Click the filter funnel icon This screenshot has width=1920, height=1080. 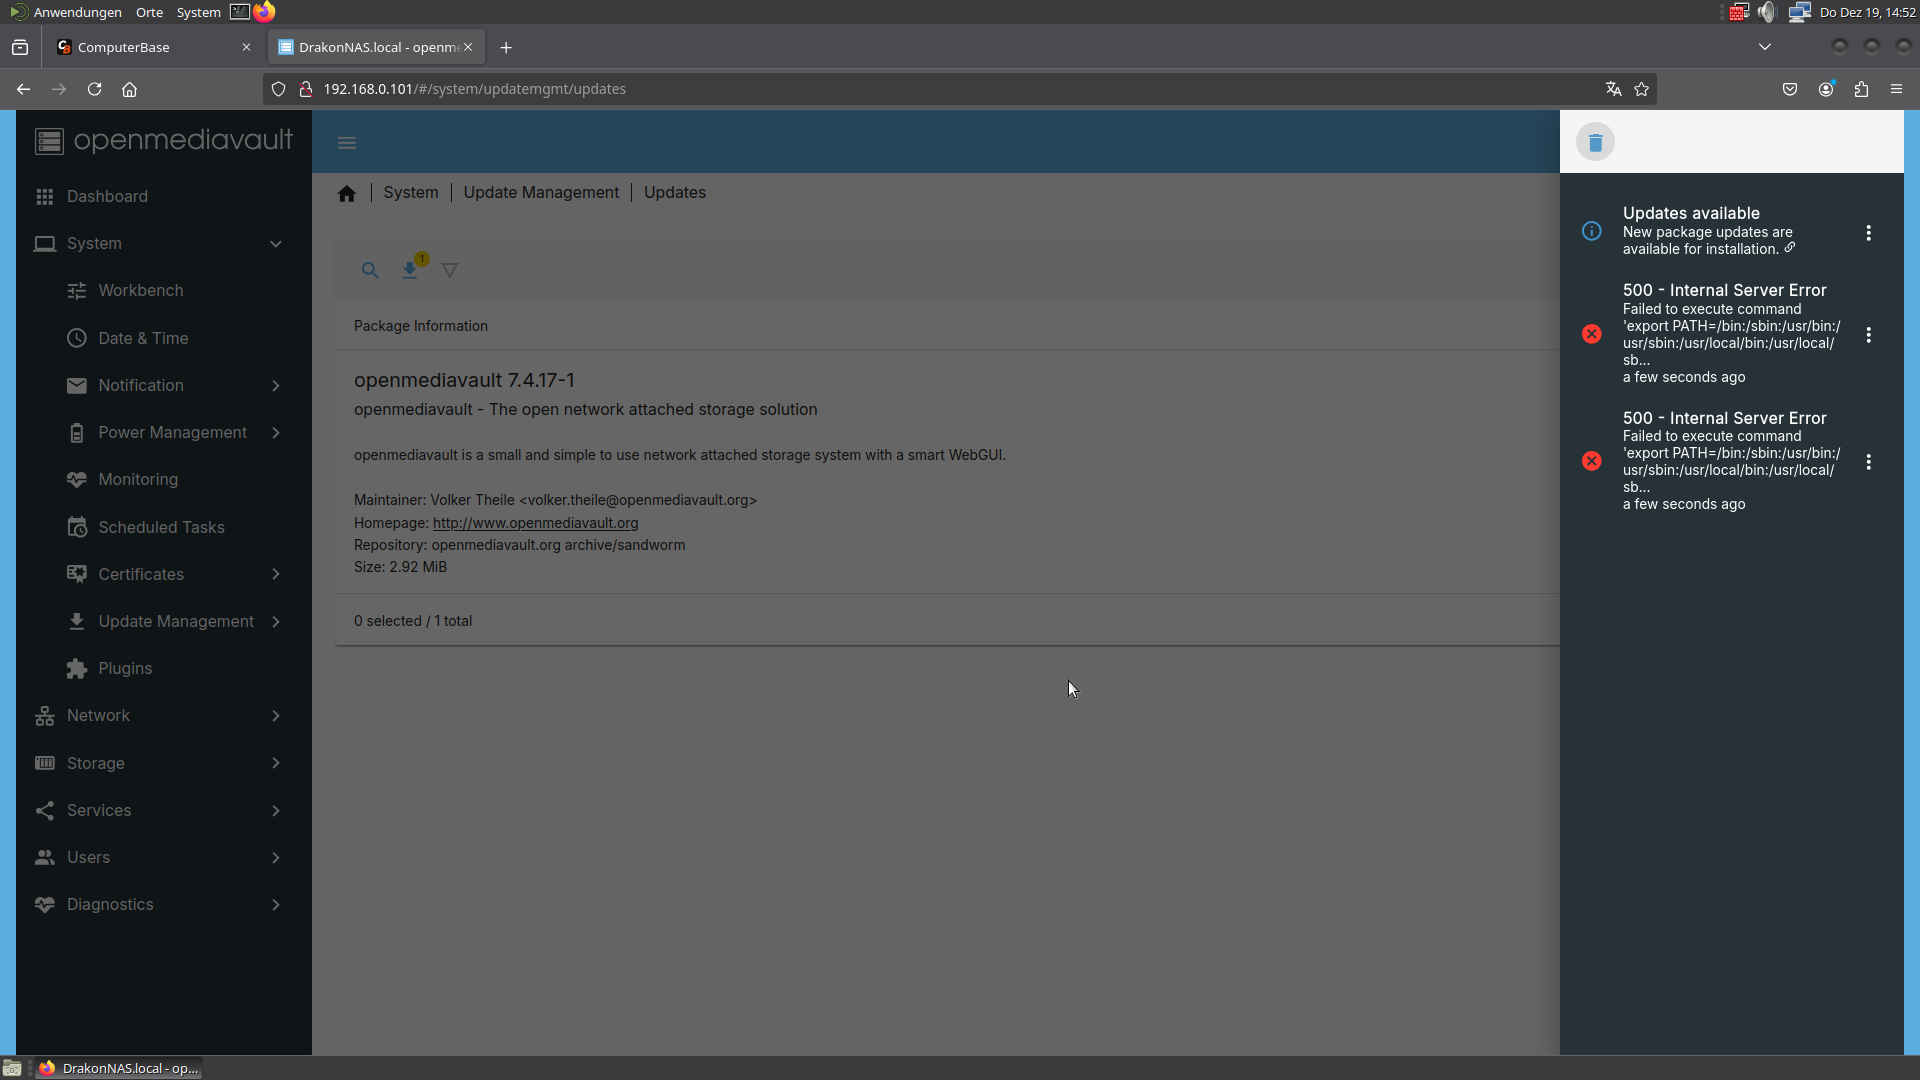point(450,270)
